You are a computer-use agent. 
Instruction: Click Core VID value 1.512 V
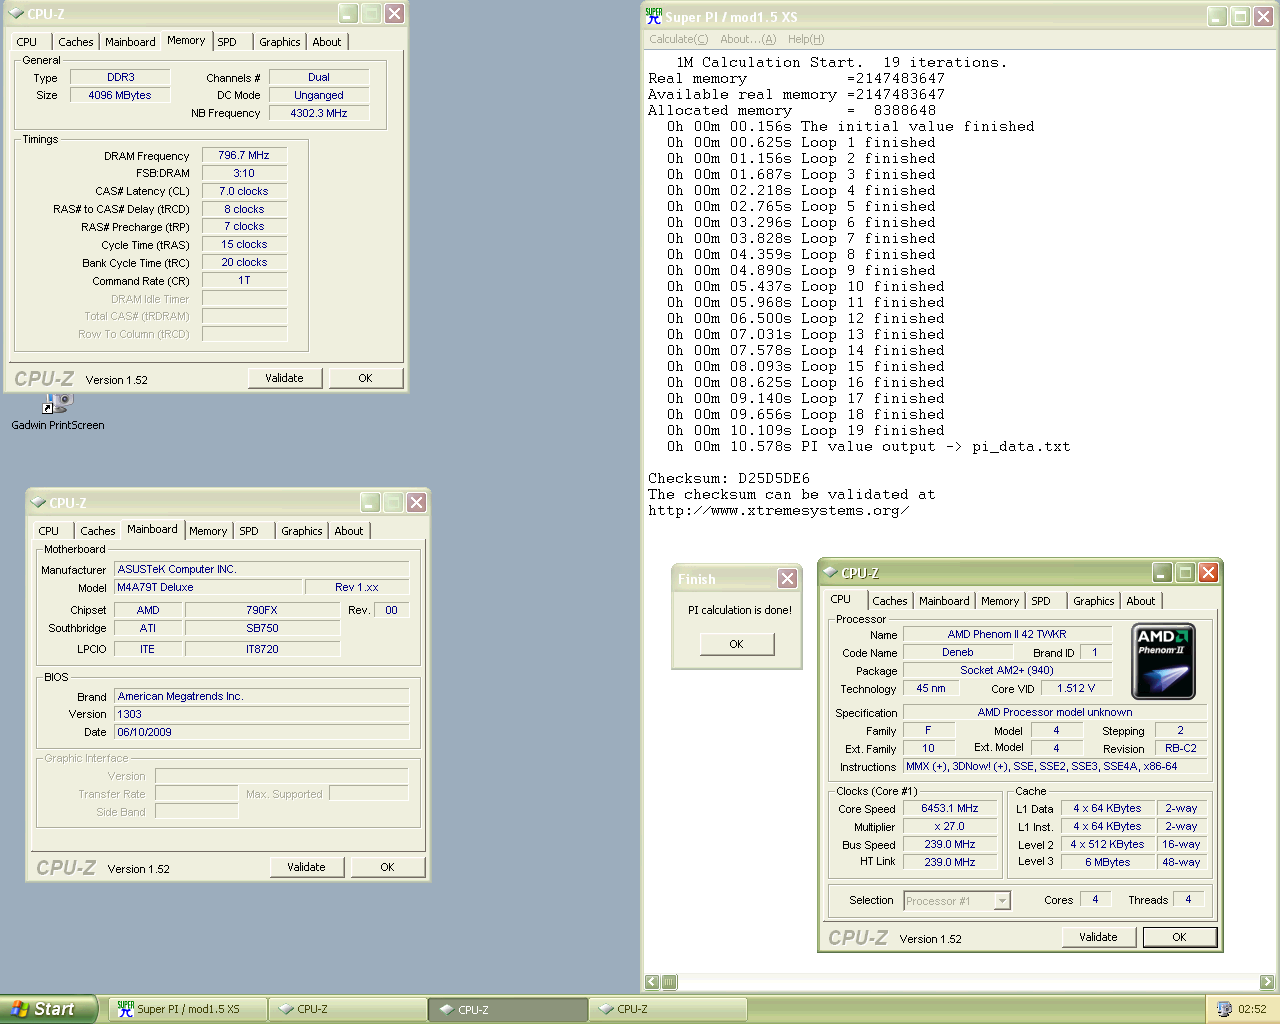[x=1076, y=688]
